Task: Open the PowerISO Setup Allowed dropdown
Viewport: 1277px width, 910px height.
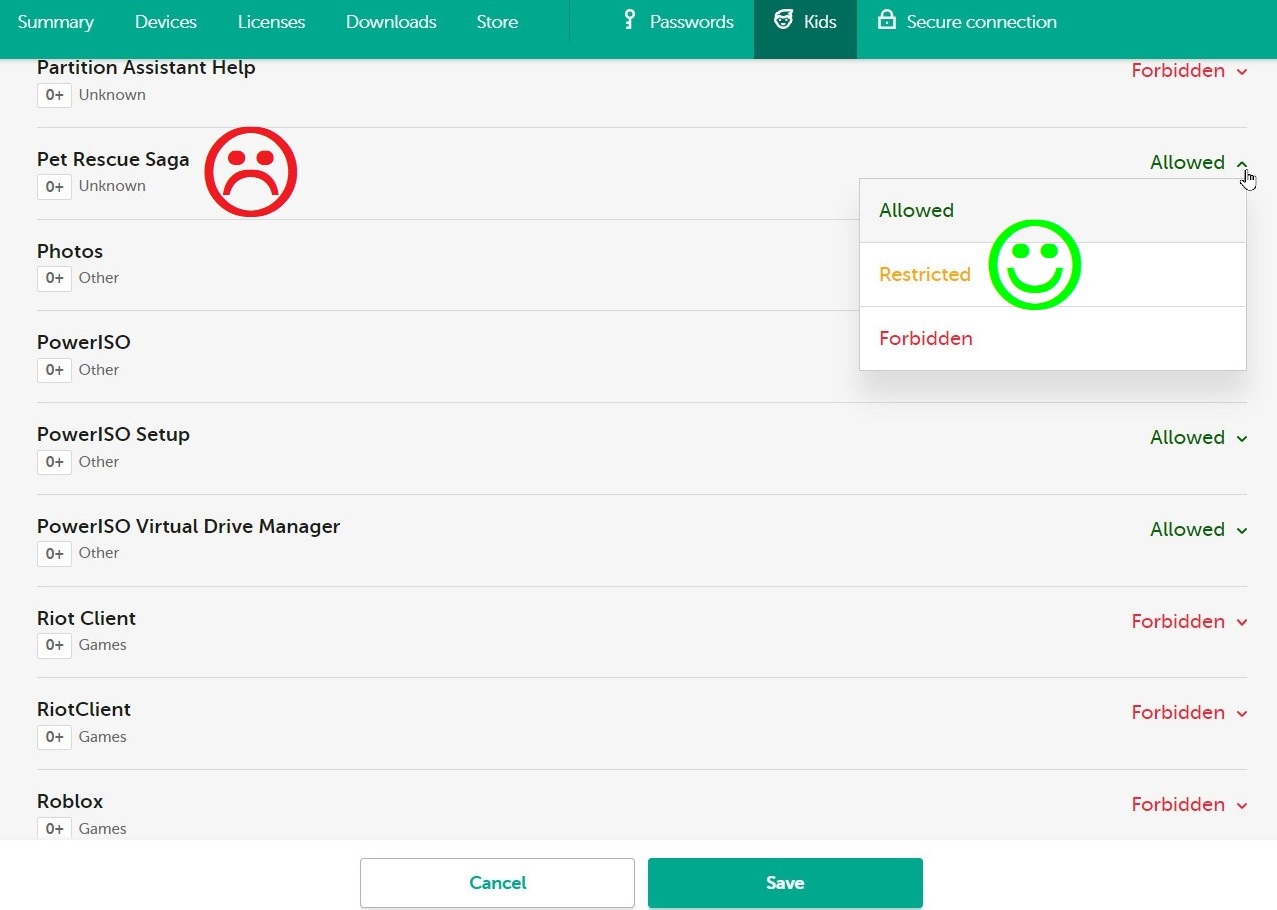Action: [x=1199, y=438]
